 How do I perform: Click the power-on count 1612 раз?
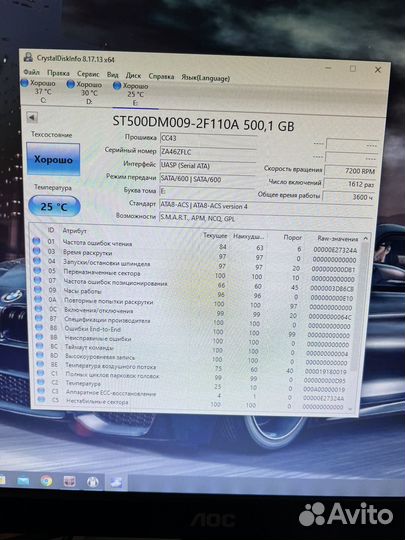(349, 184)
